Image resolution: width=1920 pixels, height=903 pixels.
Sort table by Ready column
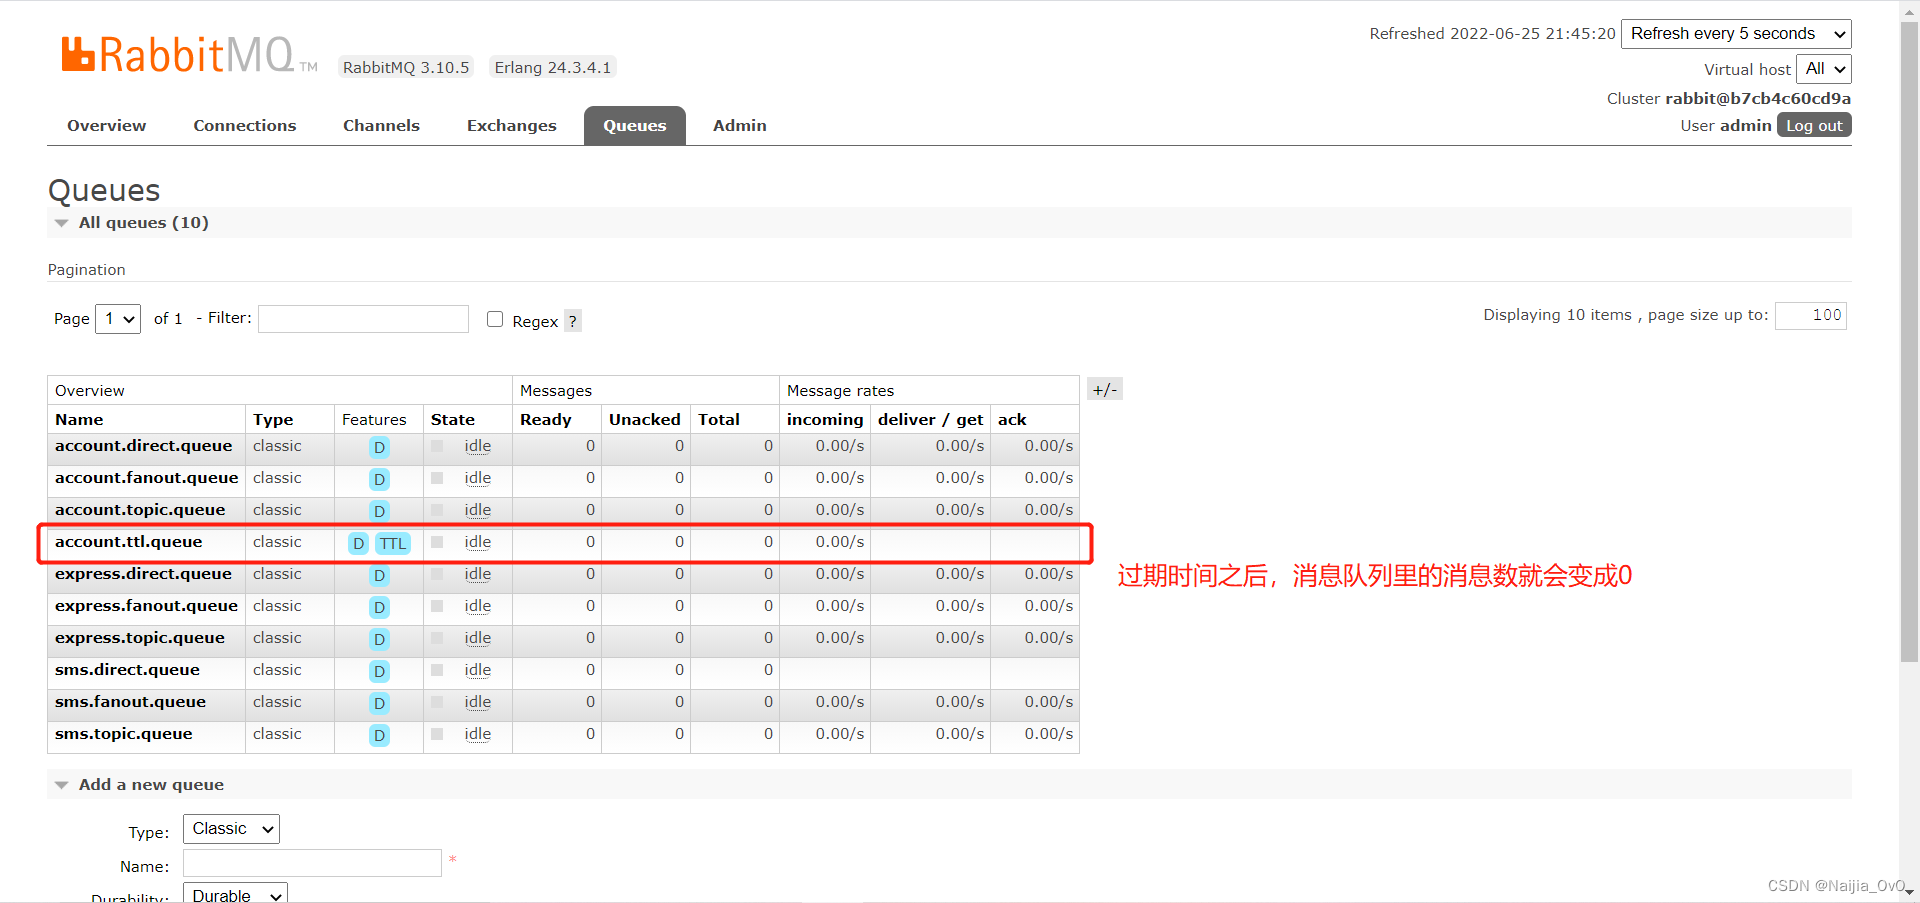[546, 420]
